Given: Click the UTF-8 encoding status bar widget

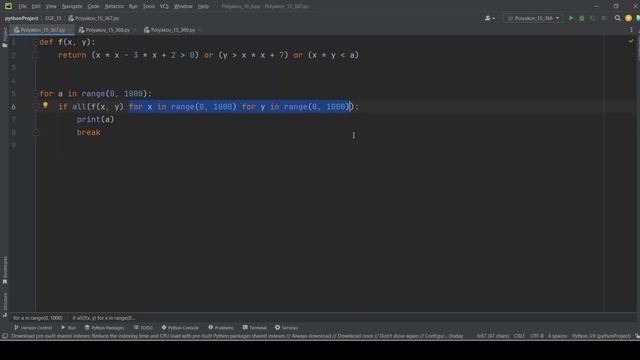Looking at the screenshot, I should click(x=537, y=336).
